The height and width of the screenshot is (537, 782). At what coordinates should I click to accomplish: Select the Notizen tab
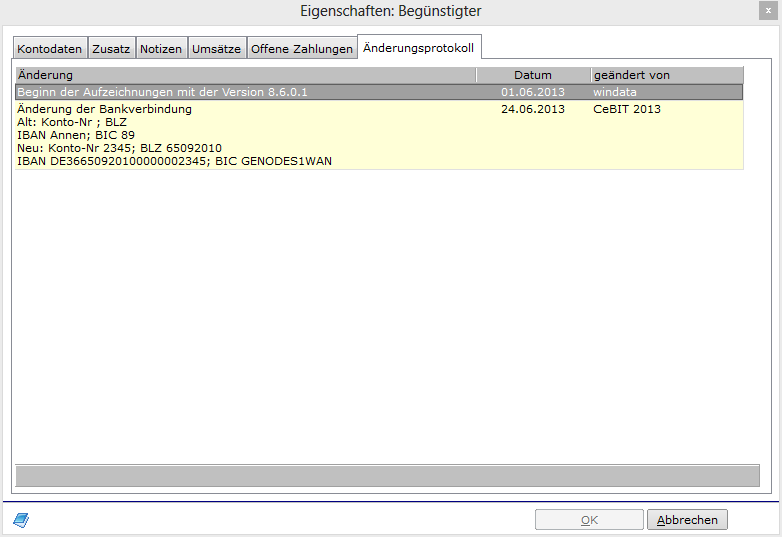[161, 49]
